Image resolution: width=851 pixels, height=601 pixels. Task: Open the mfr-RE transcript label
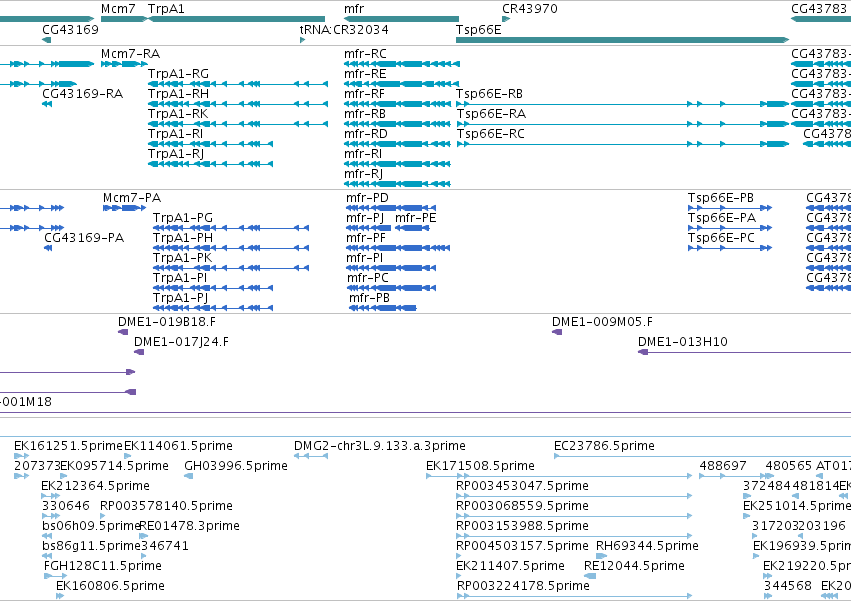[x=365, y=74]
